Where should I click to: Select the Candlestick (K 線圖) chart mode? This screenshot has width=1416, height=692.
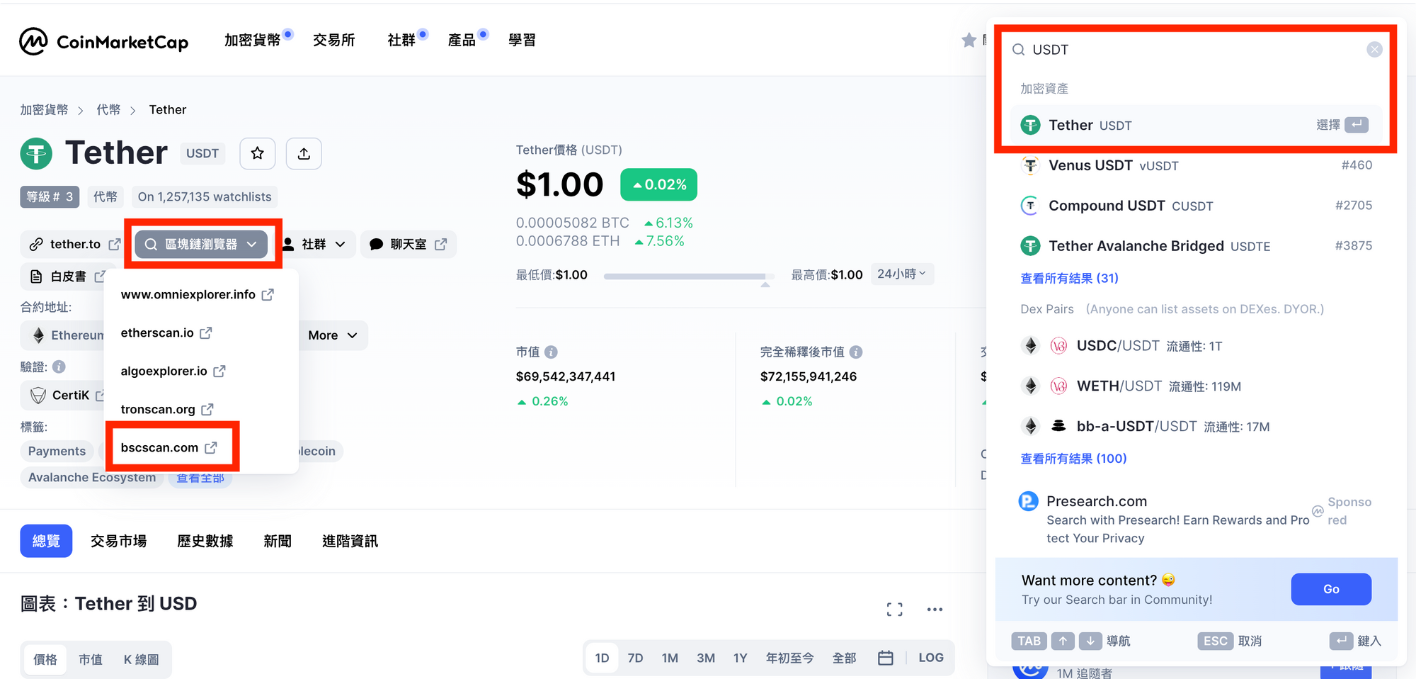tap(141, 660)
